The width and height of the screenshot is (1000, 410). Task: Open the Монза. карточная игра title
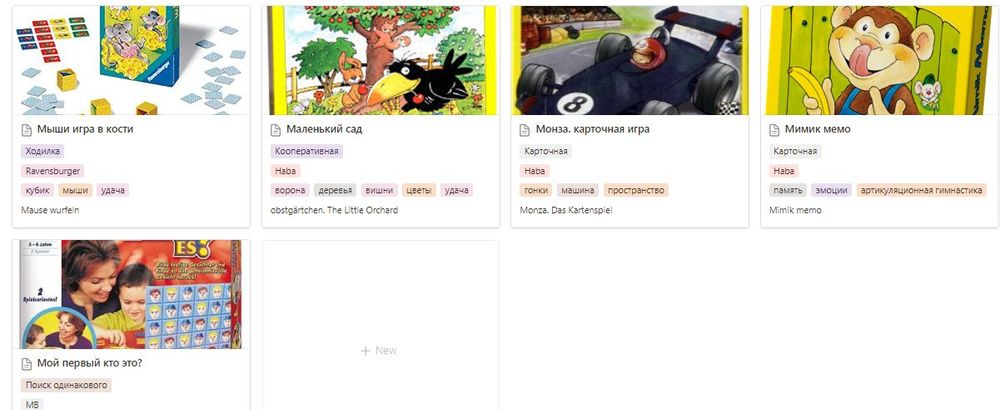(x=592, y=129)
